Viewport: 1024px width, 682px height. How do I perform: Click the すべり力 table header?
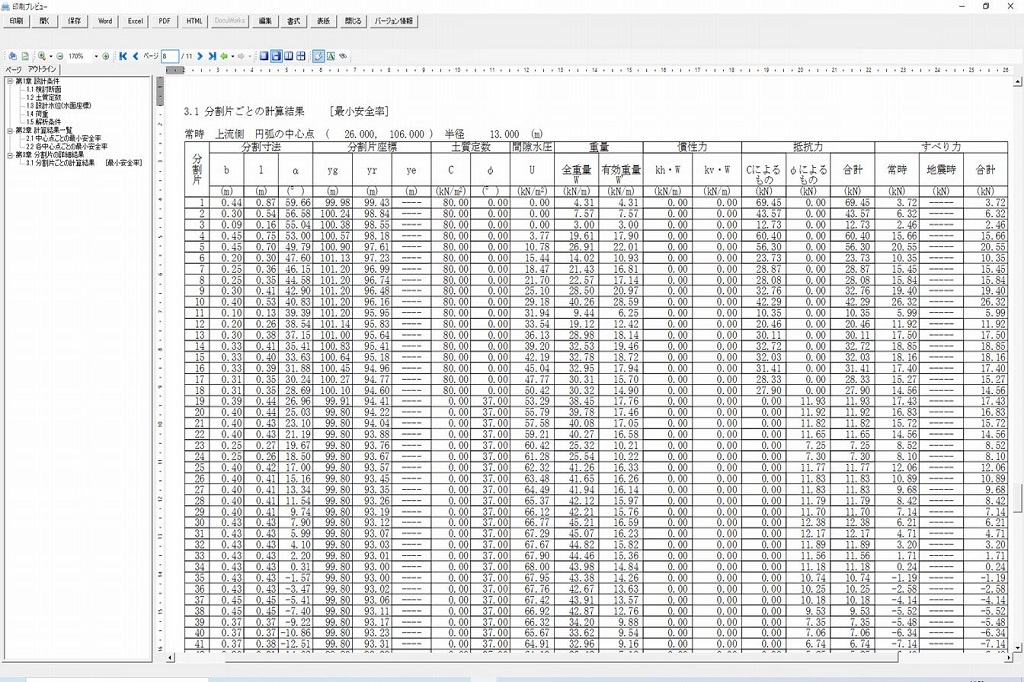(x=941, y=148)
